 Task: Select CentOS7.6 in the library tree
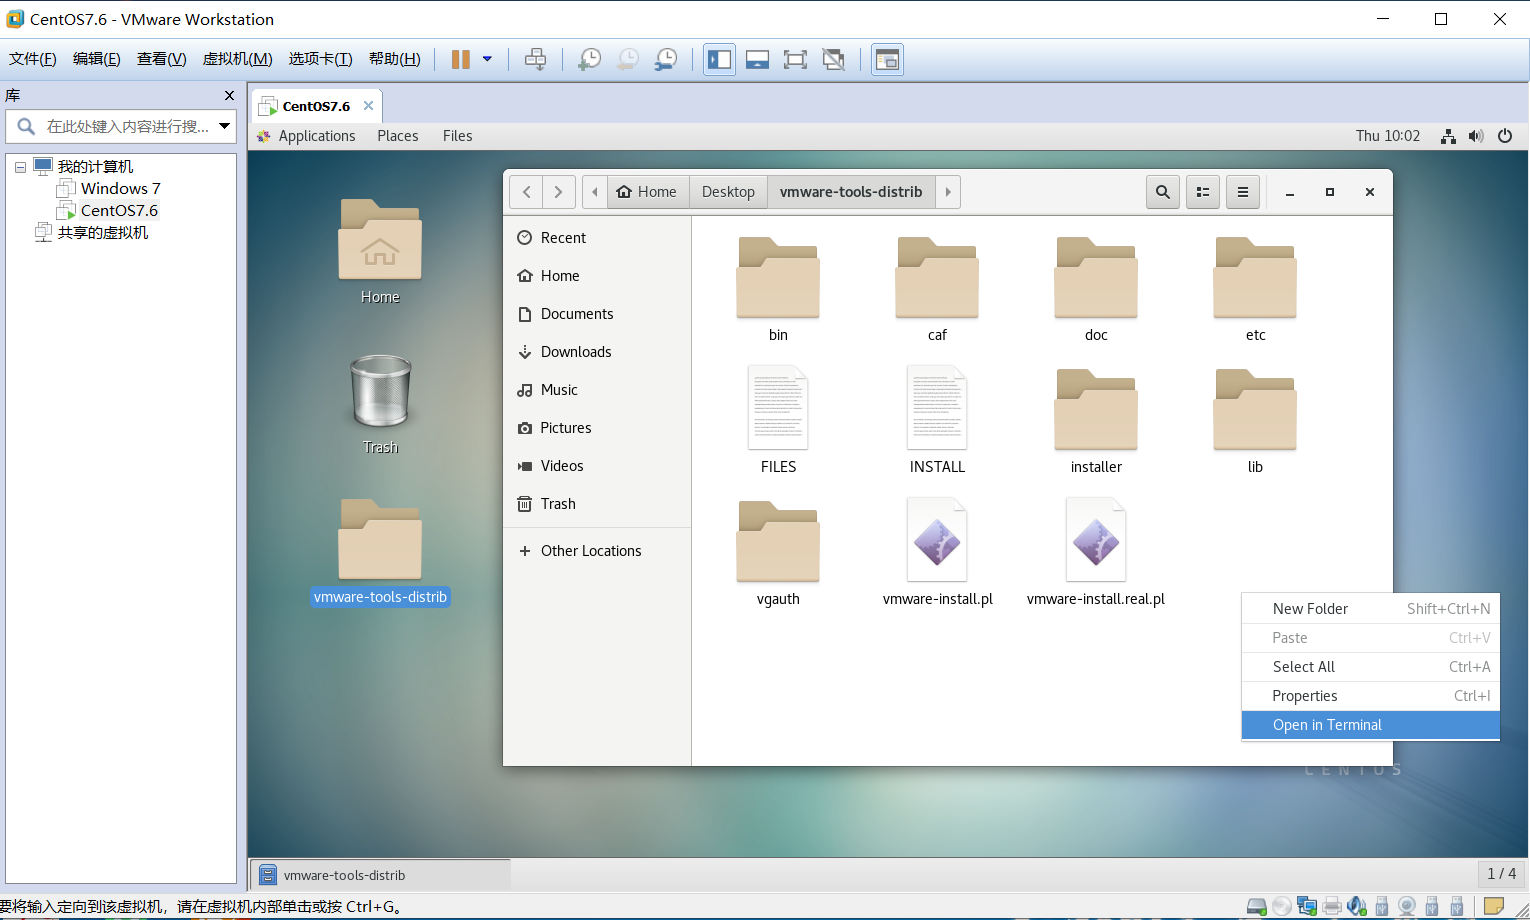(119, 210)
